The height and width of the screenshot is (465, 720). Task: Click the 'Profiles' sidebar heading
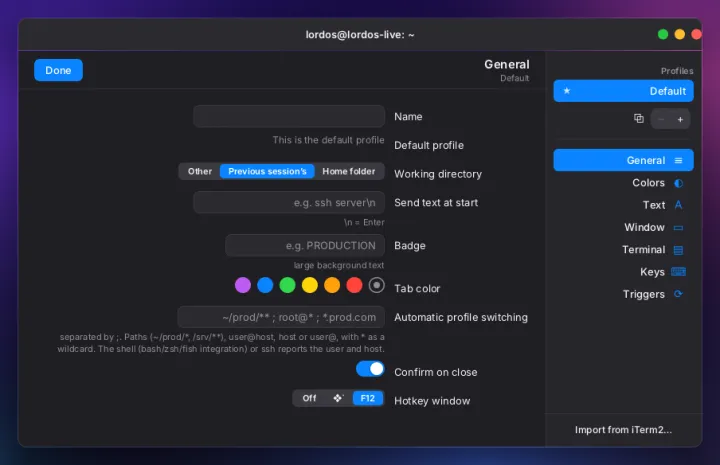(x=677, y=71)
